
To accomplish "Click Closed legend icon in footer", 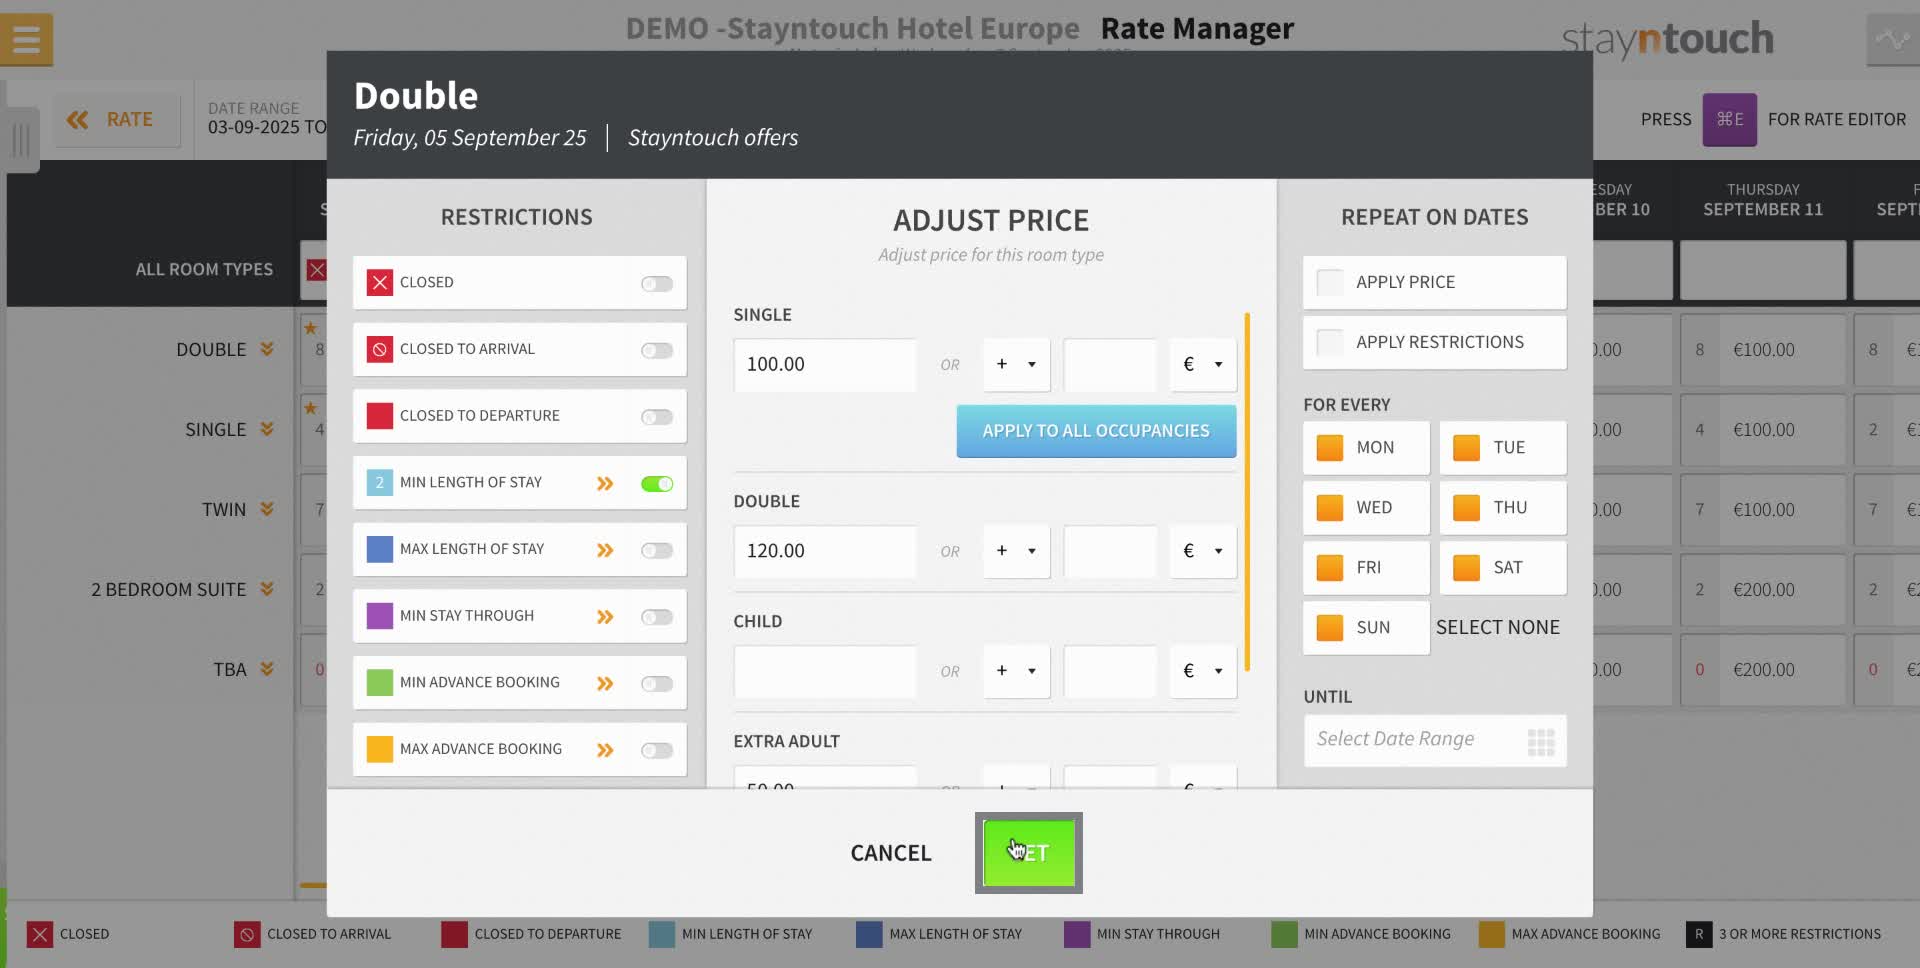I will (39, 935).
